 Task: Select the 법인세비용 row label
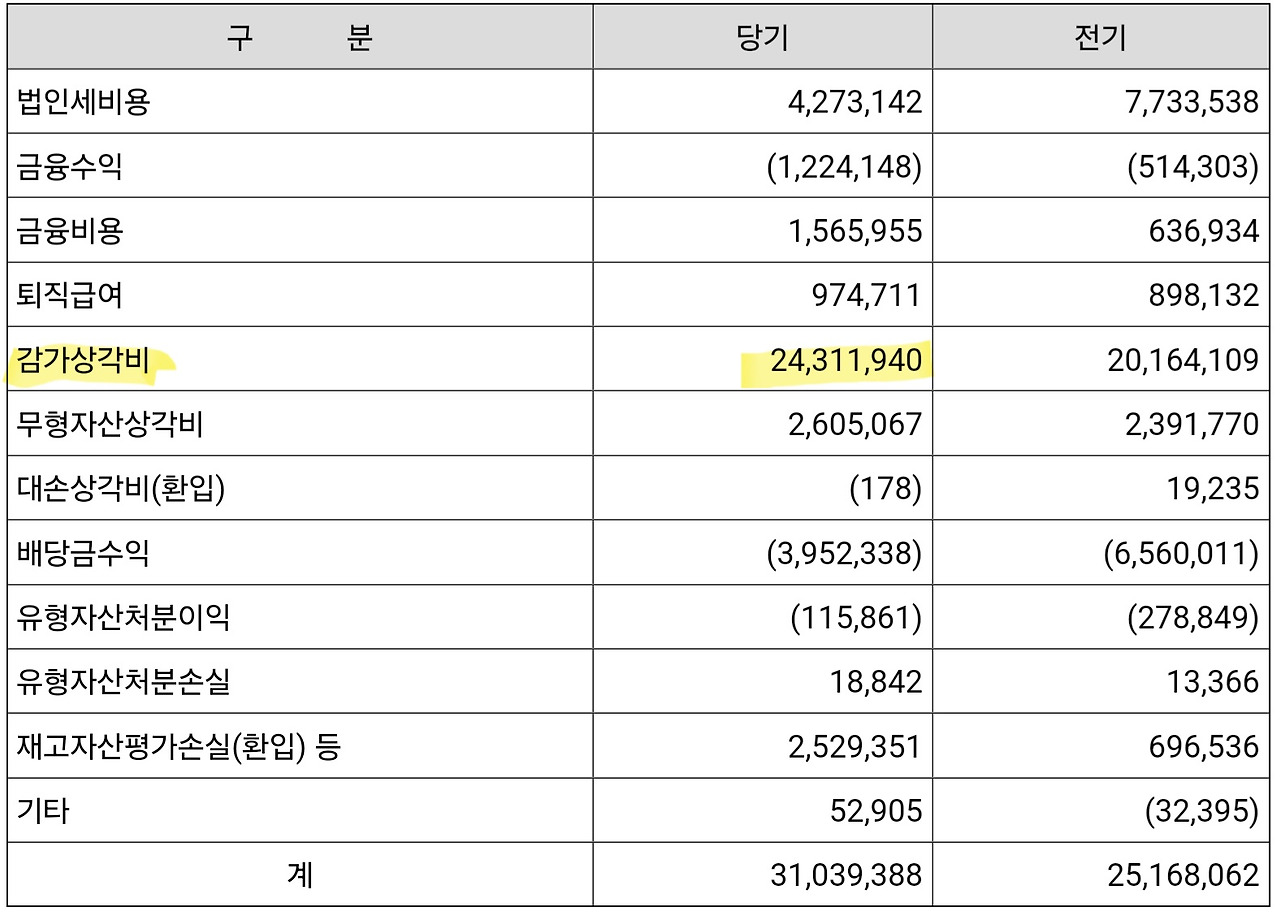pyautogui.click(x=84, y=101)
